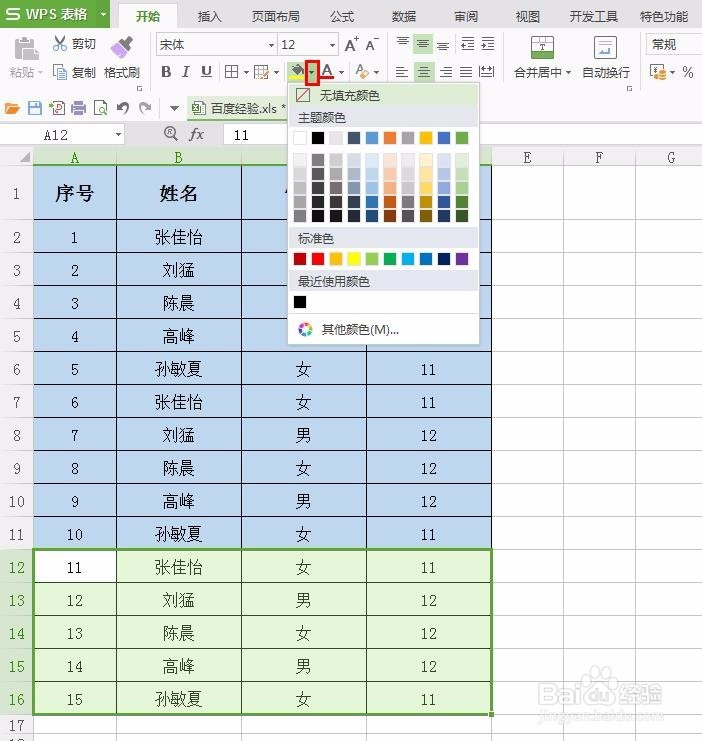Open 其他颜色(M)... dialog
This screenshot has height=741, width=702.
coord(383,329)
